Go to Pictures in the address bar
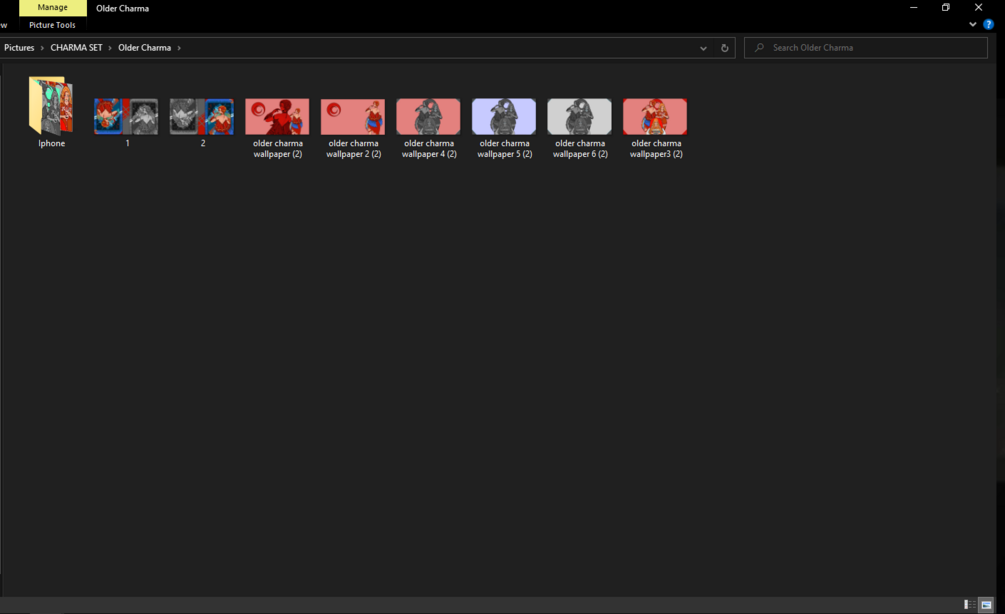The height and width of the screenshot is (614, 1005). coord(19,47)
